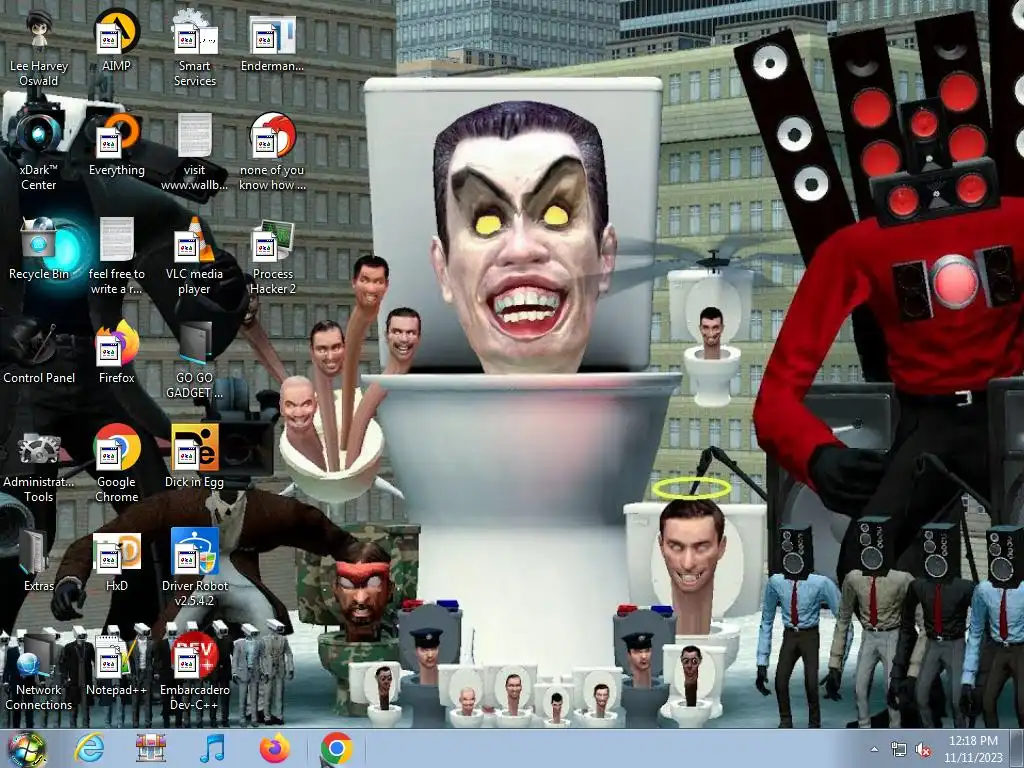Select the HxD hex editor shortcut

click(116, 560)
